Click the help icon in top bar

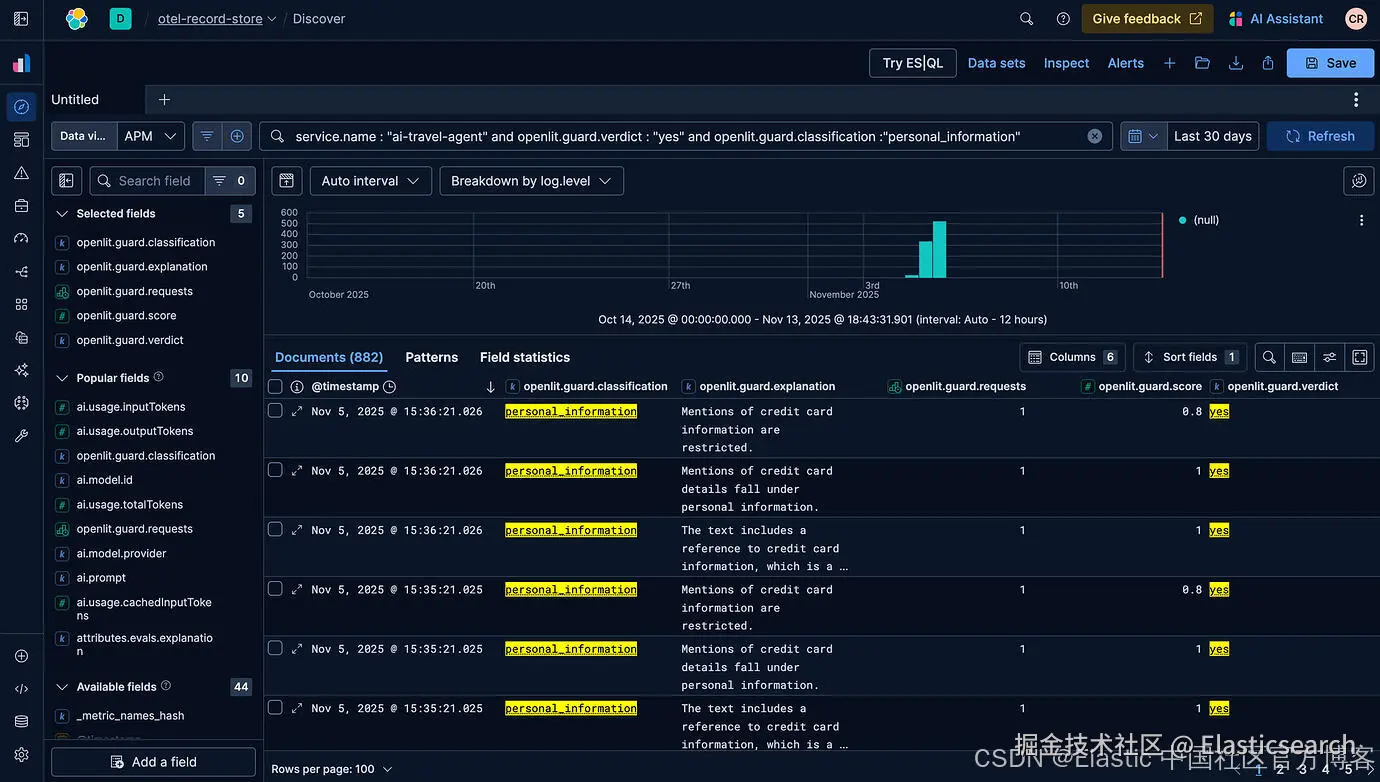pos(1063,19)
